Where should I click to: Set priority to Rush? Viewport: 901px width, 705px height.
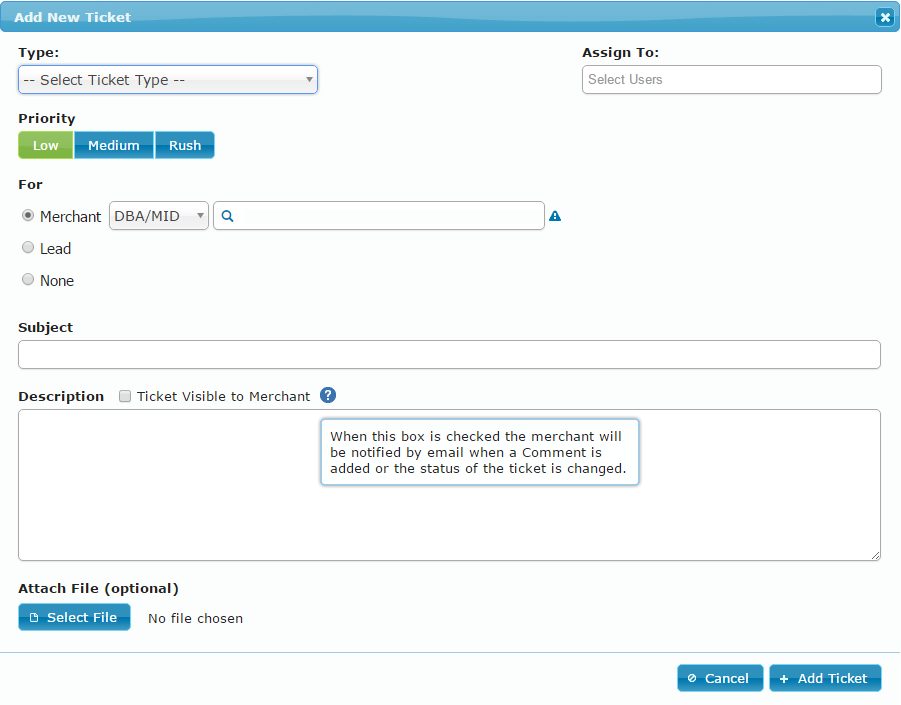click(x=185, y=146)
